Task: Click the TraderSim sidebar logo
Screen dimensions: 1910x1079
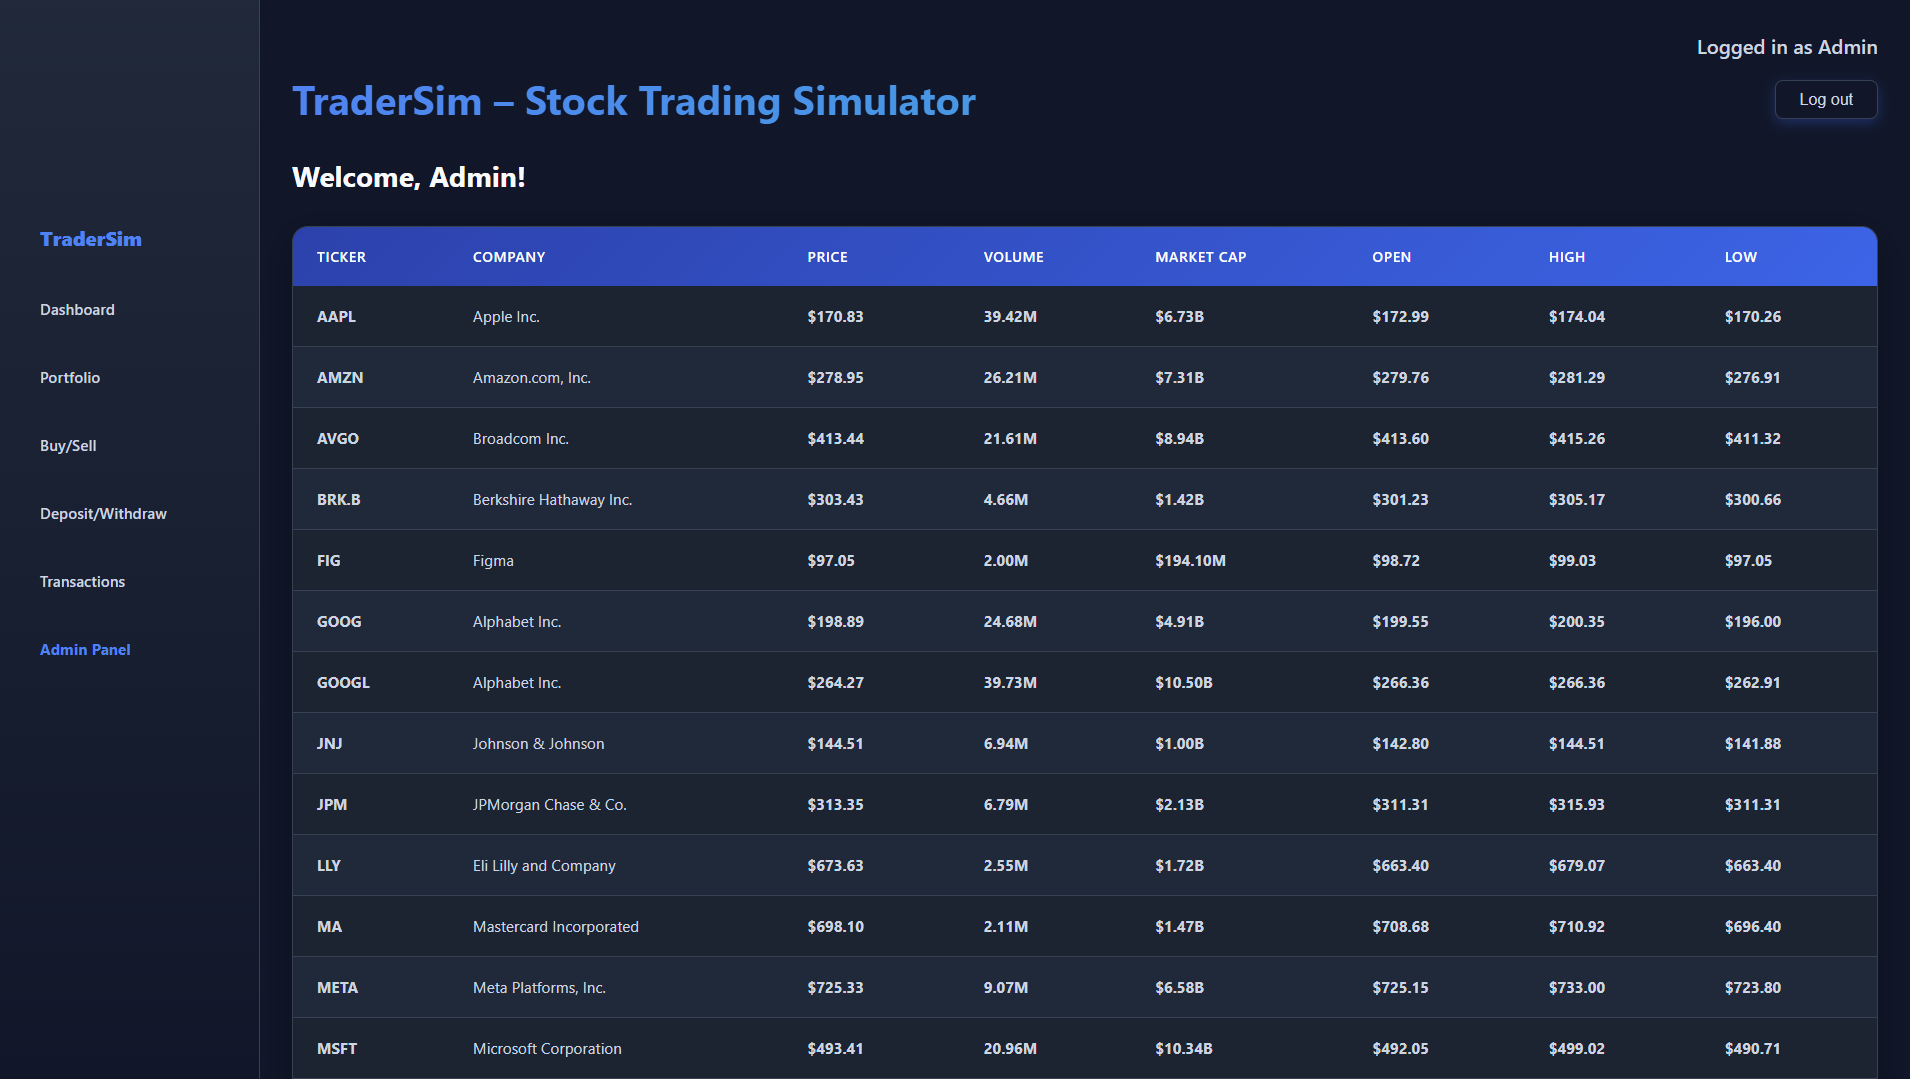Action: pos(90,239)
